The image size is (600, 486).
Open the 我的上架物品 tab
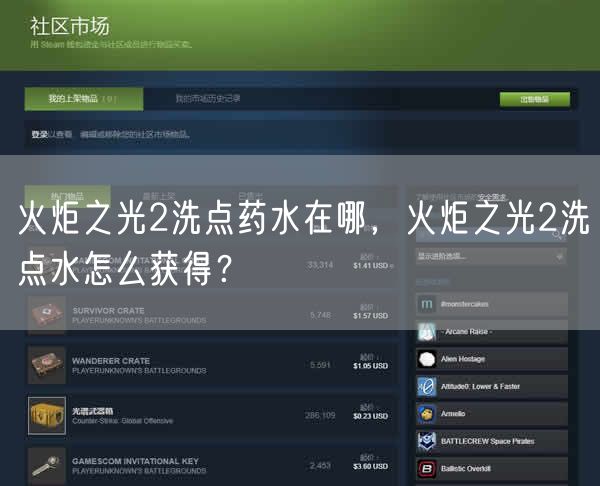coord(84,99)
